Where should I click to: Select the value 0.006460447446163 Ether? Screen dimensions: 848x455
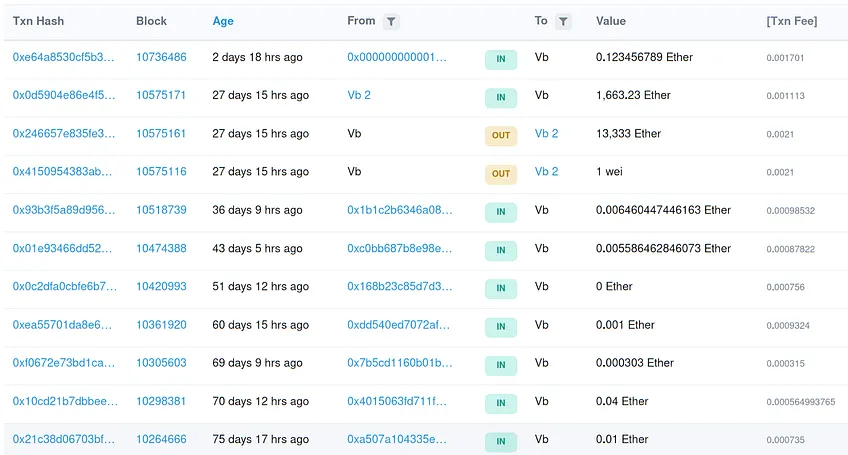pyautogui.click(x=663, y=210)
